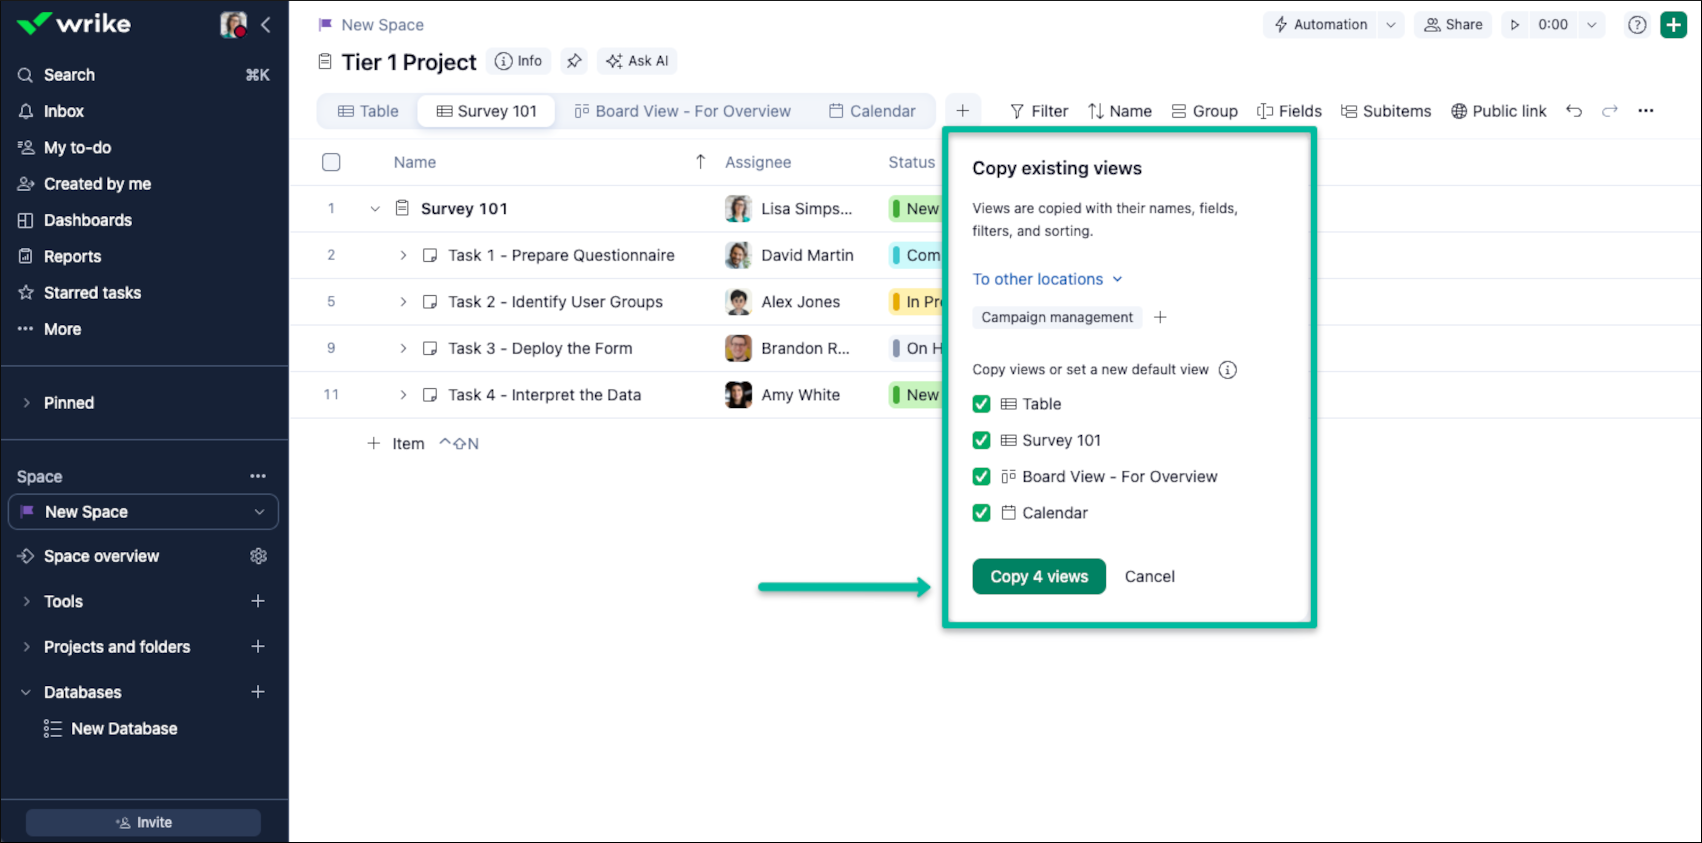Screen dimensions: 1702x843
Task: Uncheck the Table view checkbox
Action: (981, 404)
